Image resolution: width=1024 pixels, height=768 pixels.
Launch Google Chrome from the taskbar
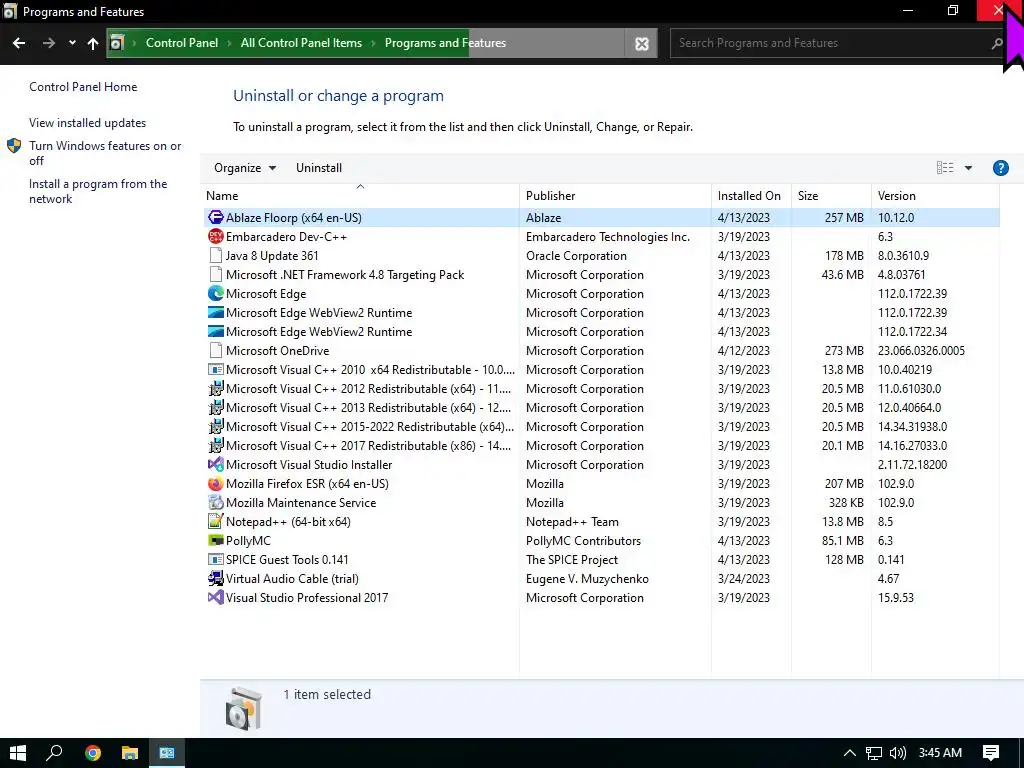(93, 753)
